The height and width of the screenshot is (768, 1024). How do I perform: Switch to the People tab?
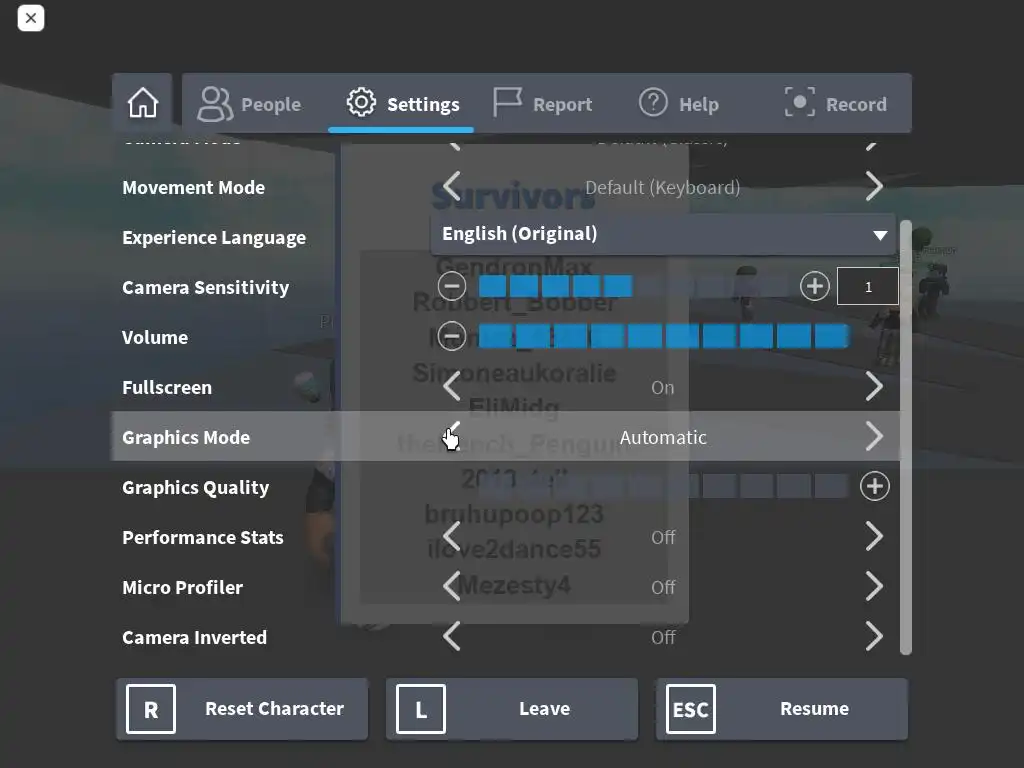pos(250,104)
